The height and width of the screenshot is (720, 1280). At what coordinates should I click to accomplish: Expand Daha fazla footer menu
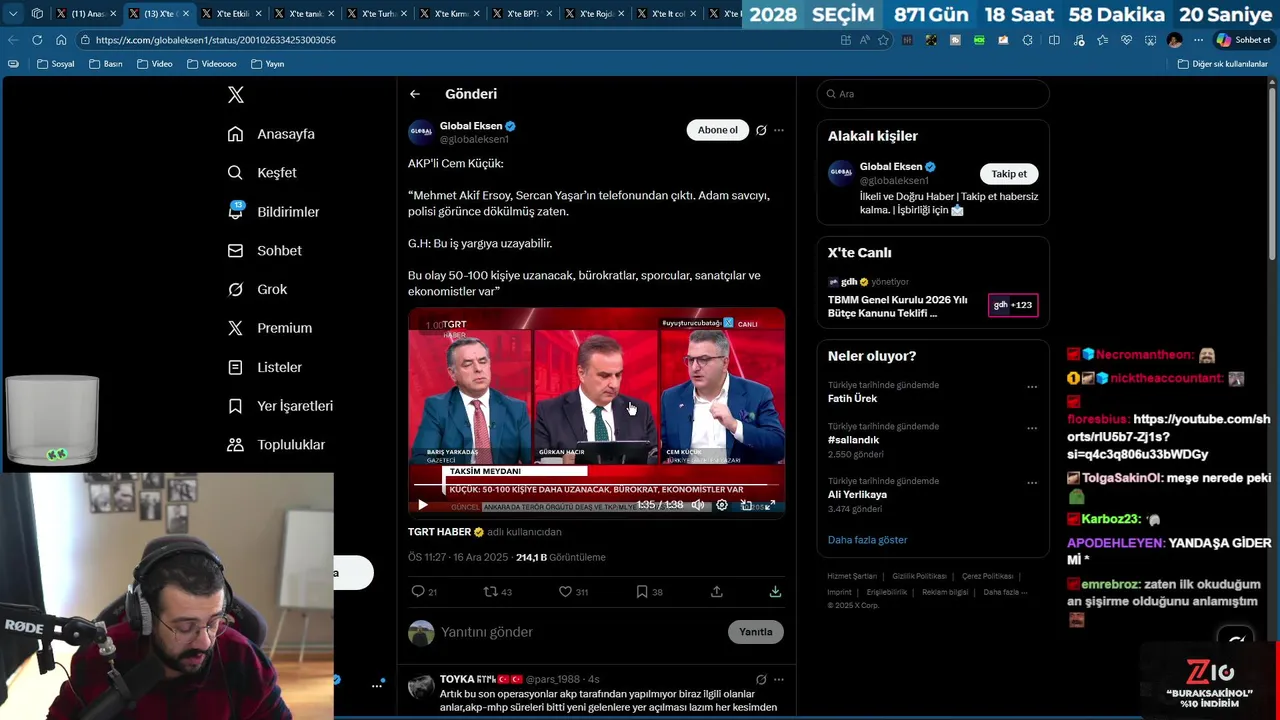click(1005, 592)
